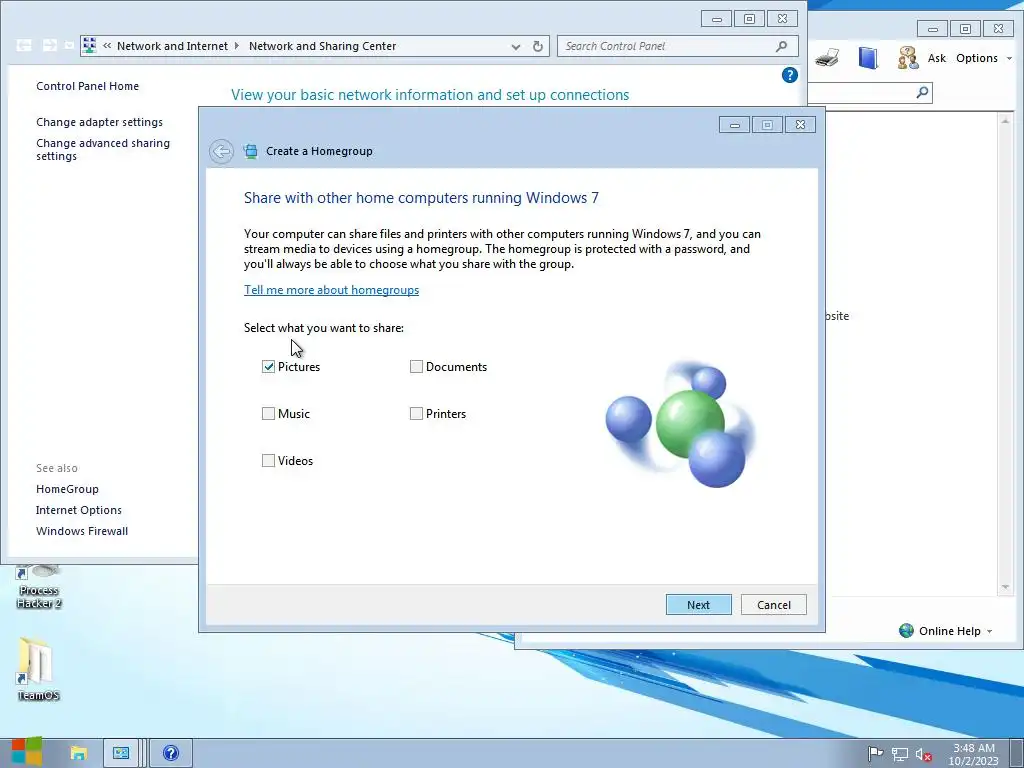The height and width of the screenshot is (768, 1024).
Task: Open Control Panel help question mark icon
Action: (790, 75)
